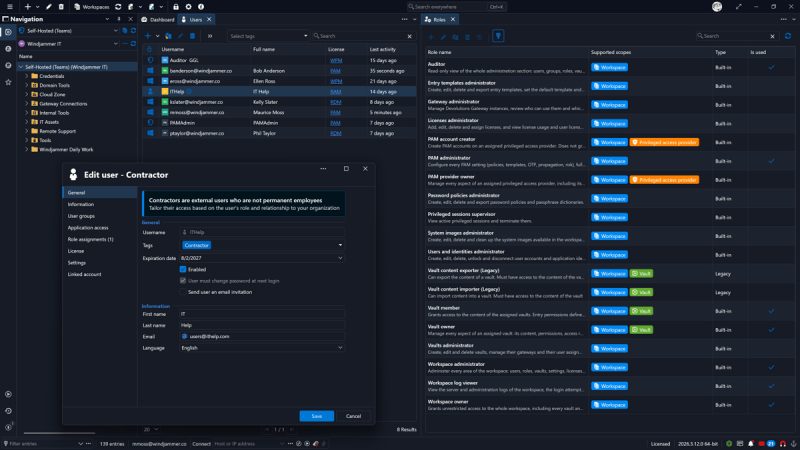This screenshot has width=800, height=450.
Task: Click the First name field
Action: click(262, 314)
